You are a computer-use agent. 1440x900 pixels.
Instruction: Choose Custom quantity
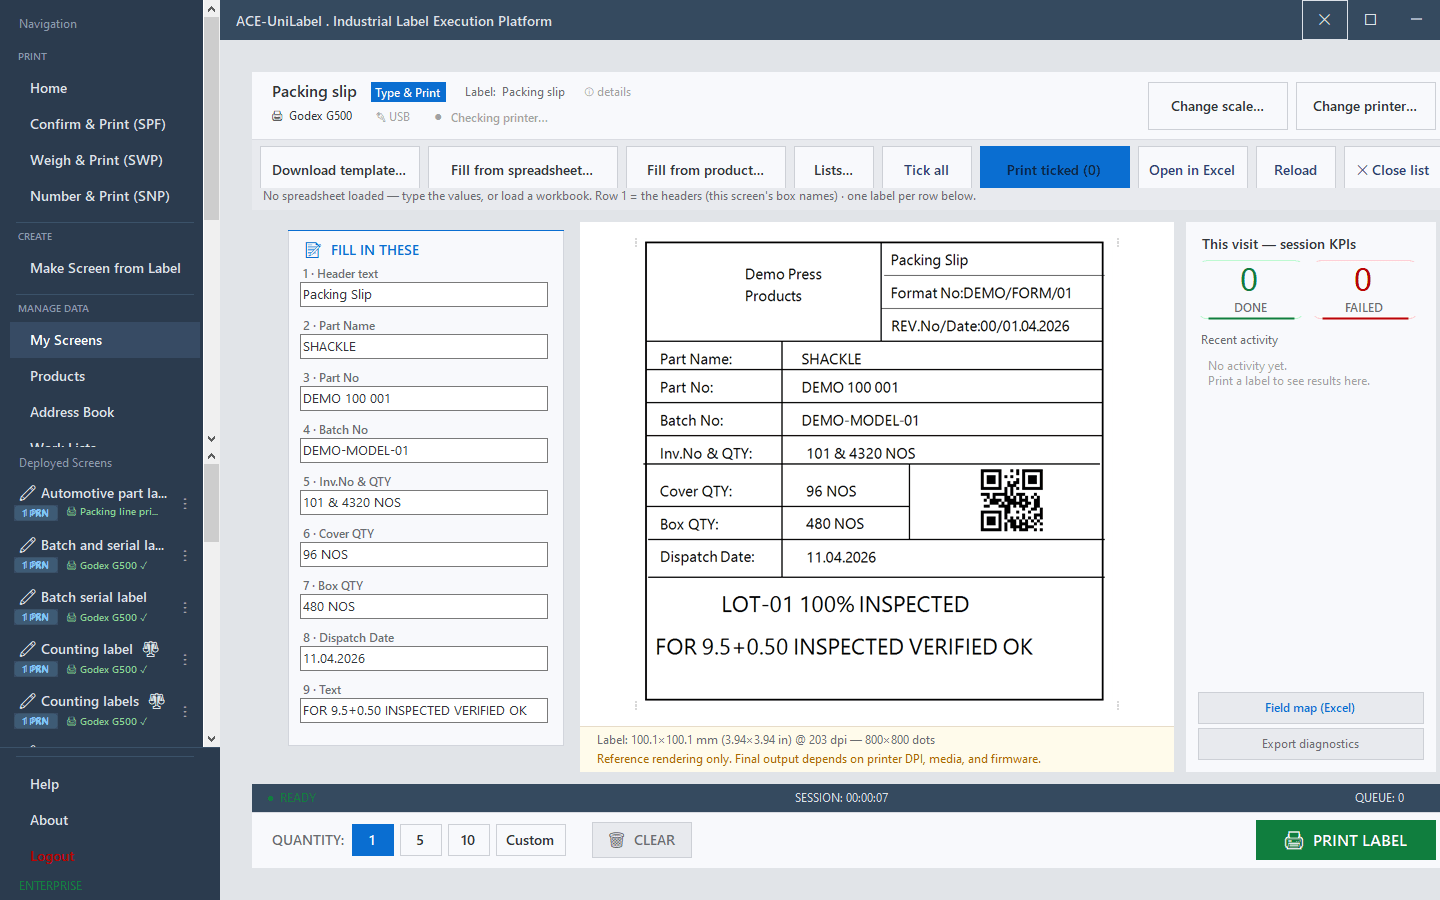click(530, 840)
